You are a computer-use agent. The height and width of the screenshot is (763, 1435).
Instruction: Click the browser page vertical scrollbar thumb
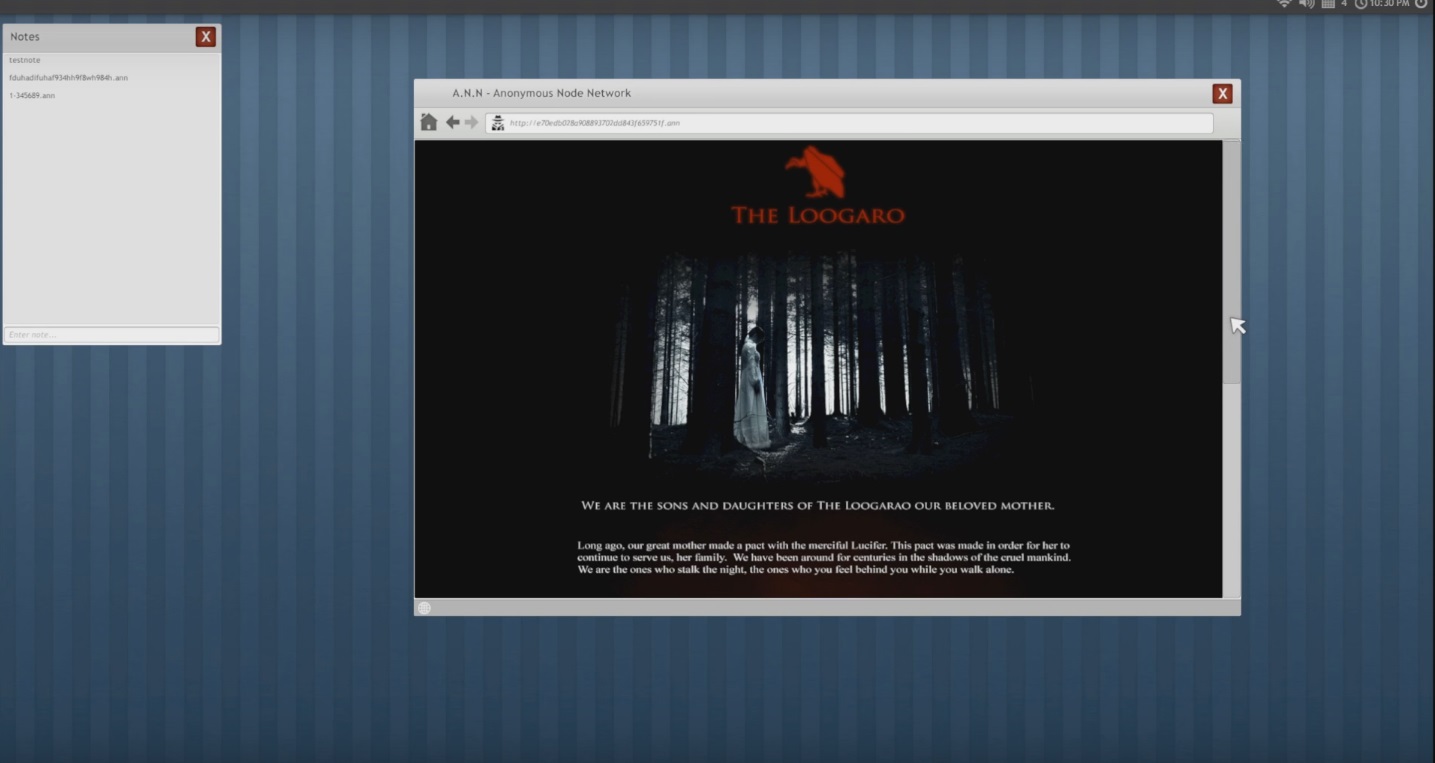point(1232,261)
